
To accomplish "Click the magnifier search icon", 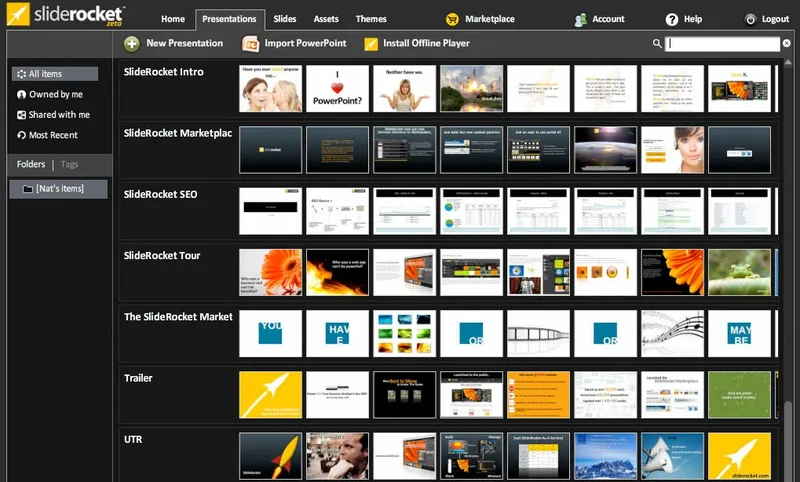I will click(x=657, y=44).
